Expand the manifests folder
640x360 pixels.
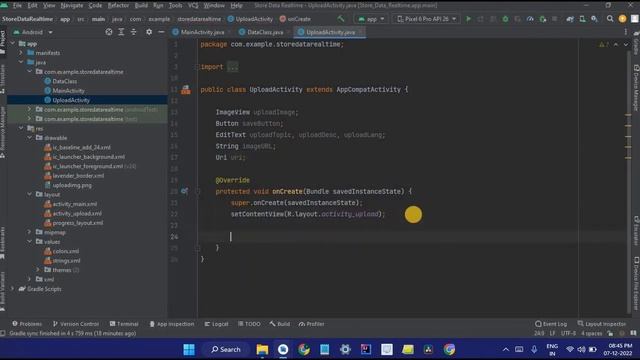point(21,53)
